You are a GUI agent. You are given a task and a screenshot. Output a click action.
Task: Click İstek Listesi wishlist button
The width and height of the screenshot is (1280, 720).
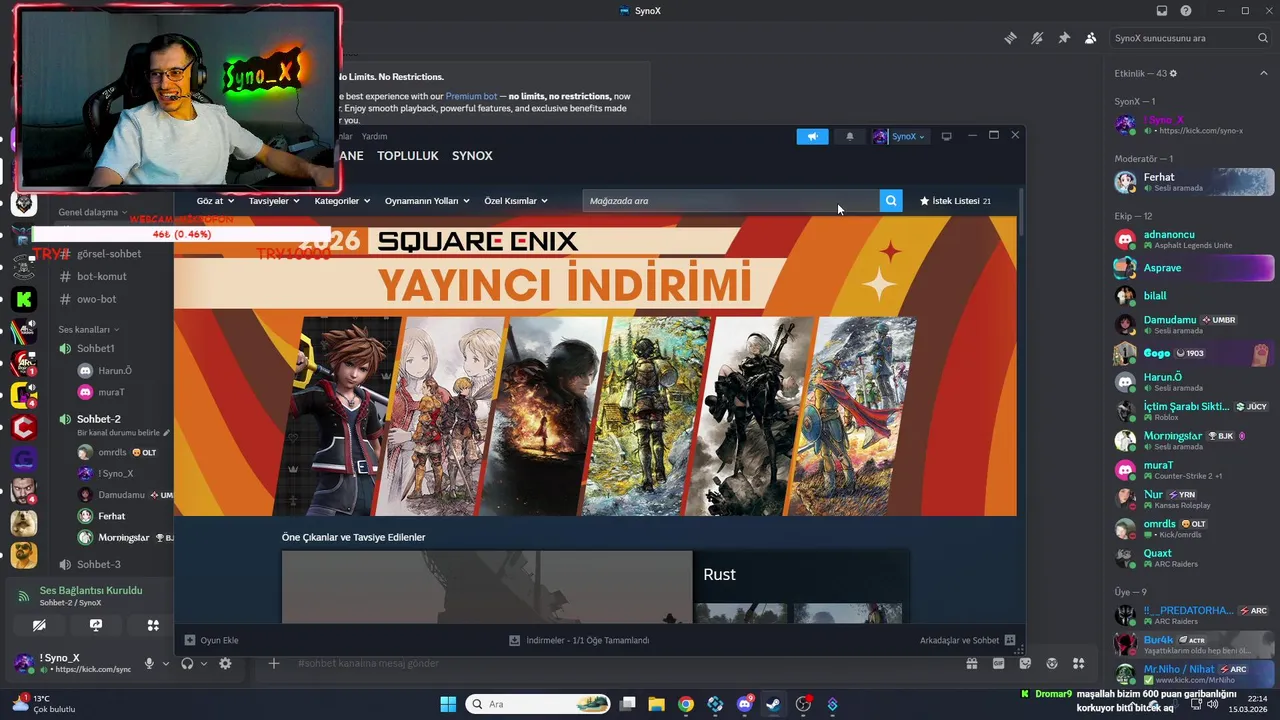955,201
